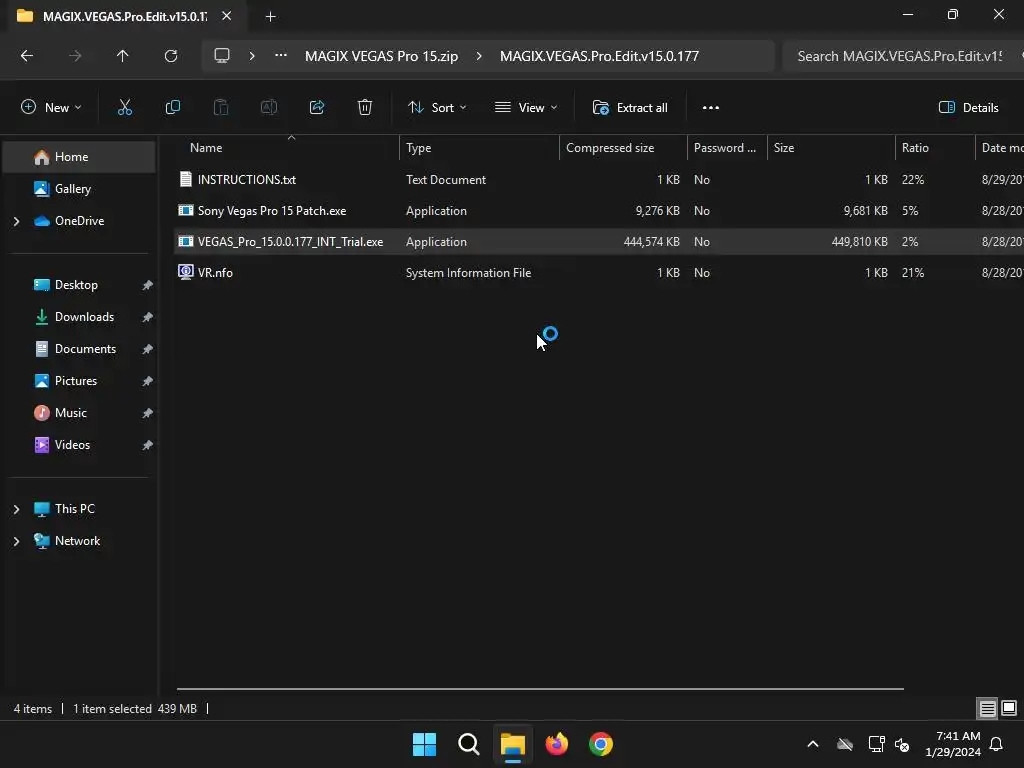Sort by Compressed size column header
This screenshot has width=1024, height=768.
pyautogui.click(x=623, y=148)
